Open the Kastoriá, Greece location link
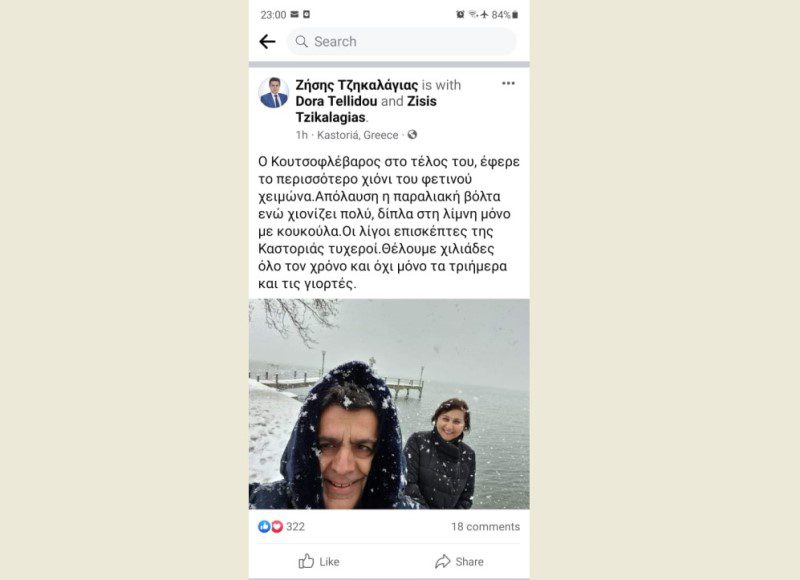 click(358, 135)
